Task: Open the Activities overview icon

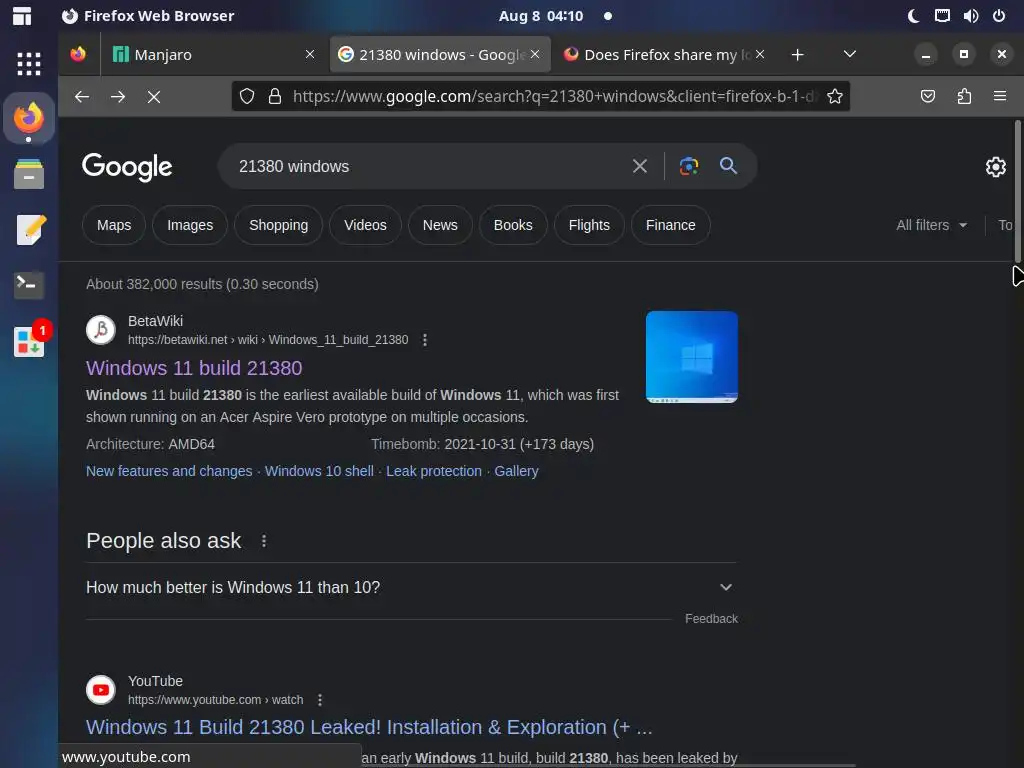Action: pyautogui.click(x=22, y=16)
